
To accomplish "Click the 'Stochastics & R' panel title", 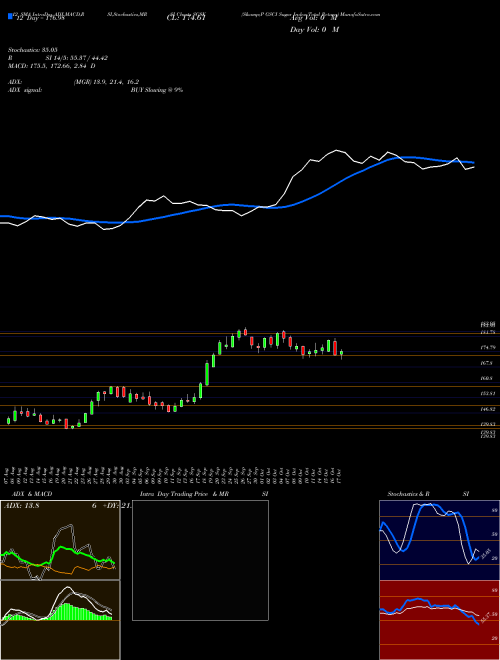I will pos(408,494).
